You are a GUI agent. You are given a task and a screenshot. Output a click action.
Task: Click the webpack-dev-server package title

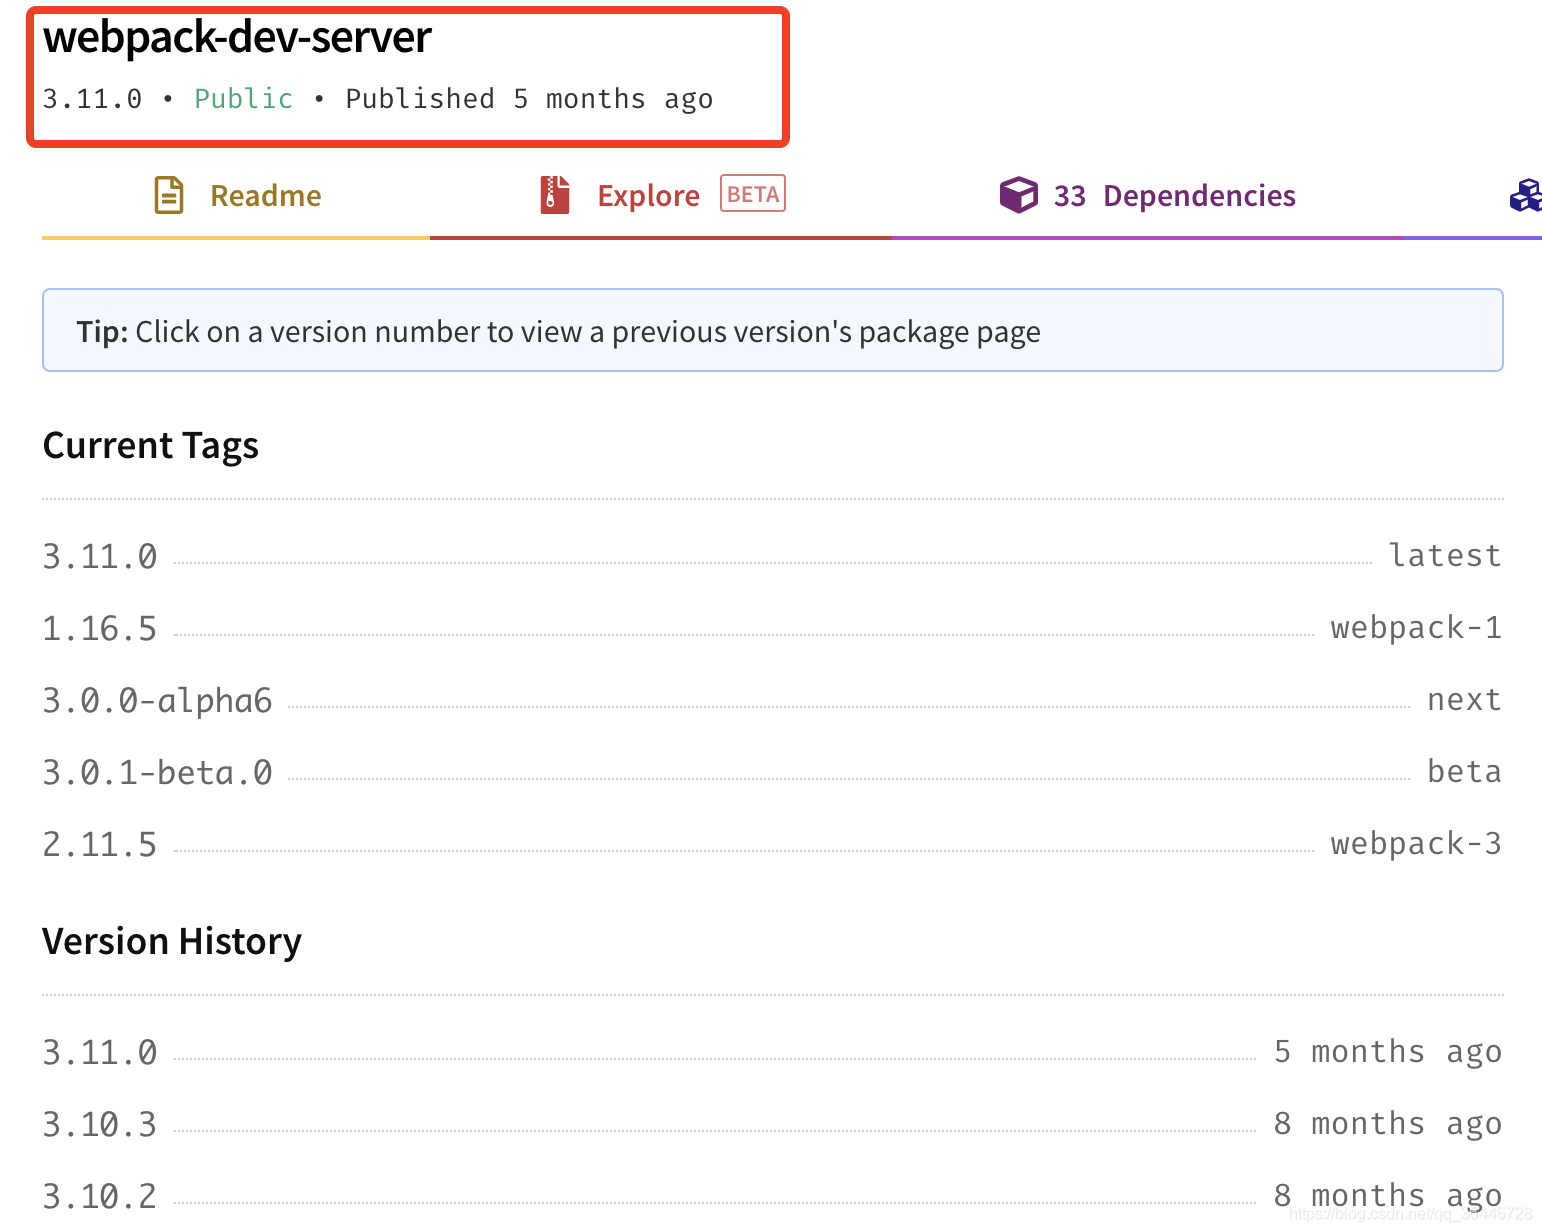(237, 38)
